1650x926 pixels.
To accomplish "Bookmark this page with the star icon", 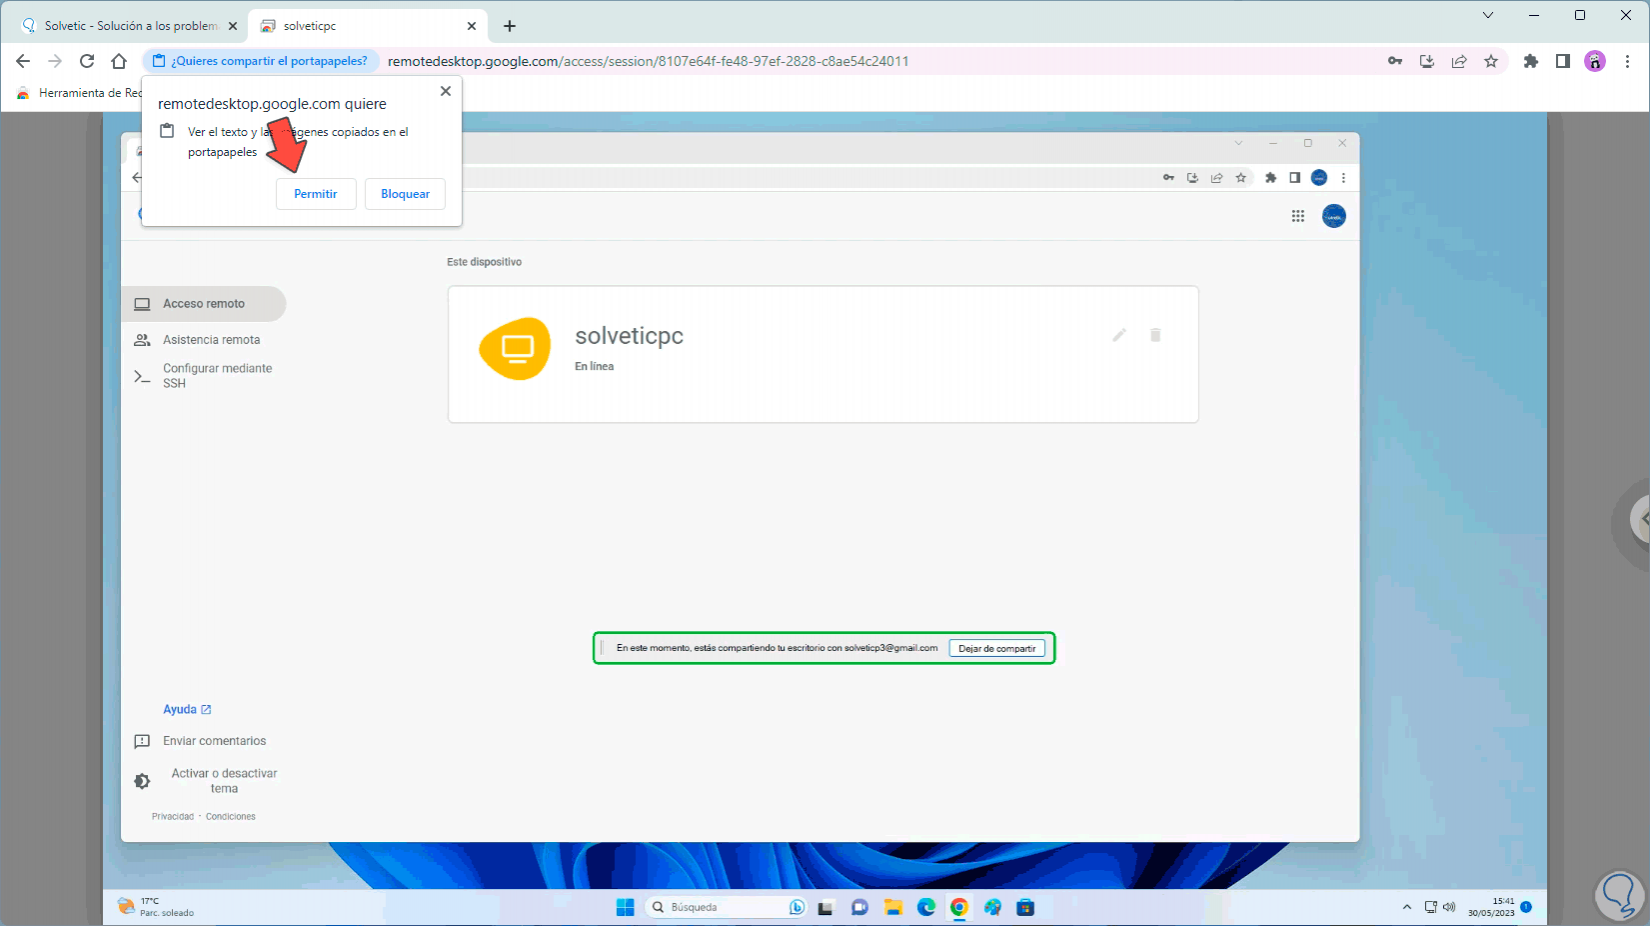I will pos(1491,61).
